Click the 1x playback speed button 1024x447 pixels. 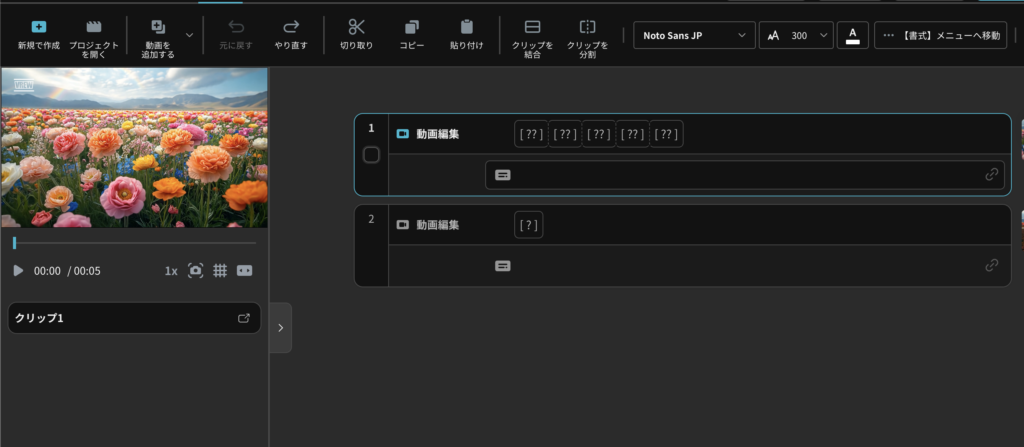click(171, 271)
